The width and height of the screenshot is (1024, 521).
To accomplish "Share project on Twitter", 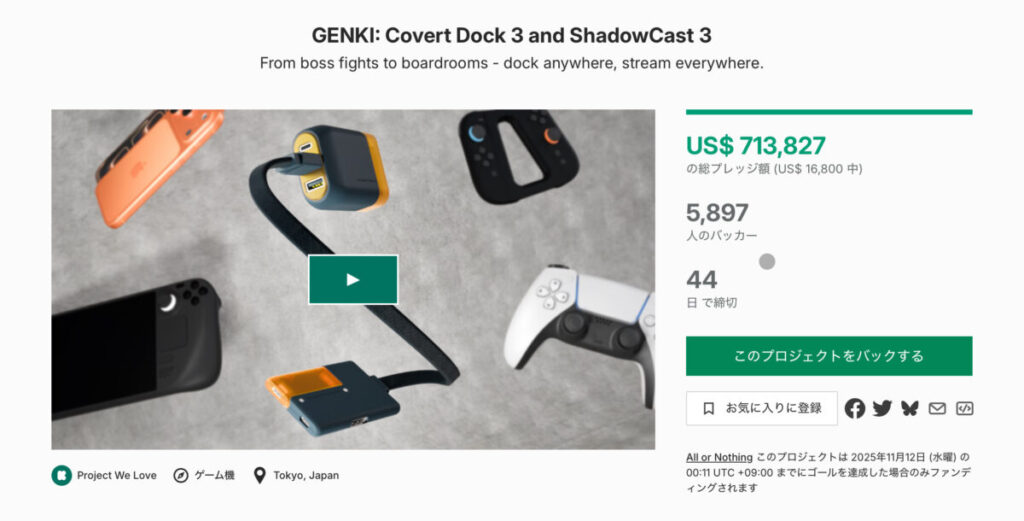I will [x=882, y=409].
